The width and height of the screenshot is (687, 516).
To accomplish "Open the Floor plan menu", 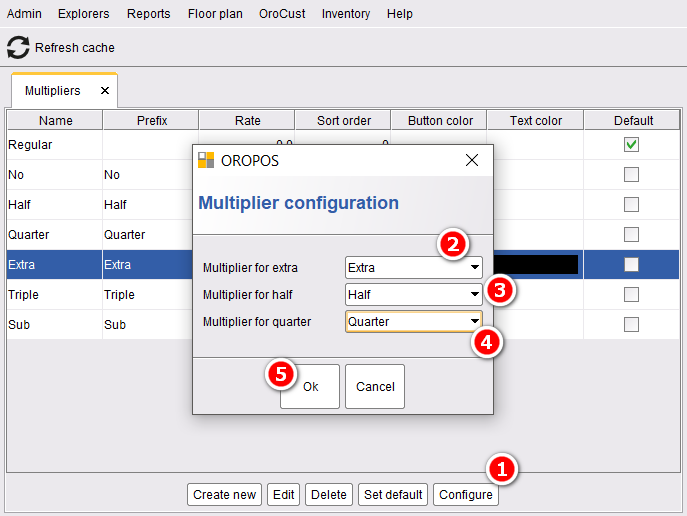I will tap(215, 14).
